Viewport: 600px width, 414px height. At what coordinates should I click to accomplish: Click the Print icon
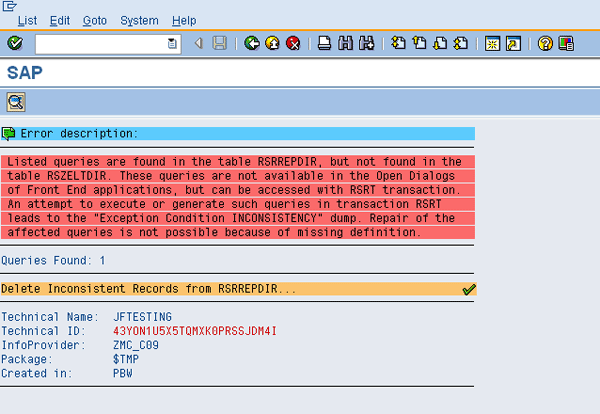[324, 43]
